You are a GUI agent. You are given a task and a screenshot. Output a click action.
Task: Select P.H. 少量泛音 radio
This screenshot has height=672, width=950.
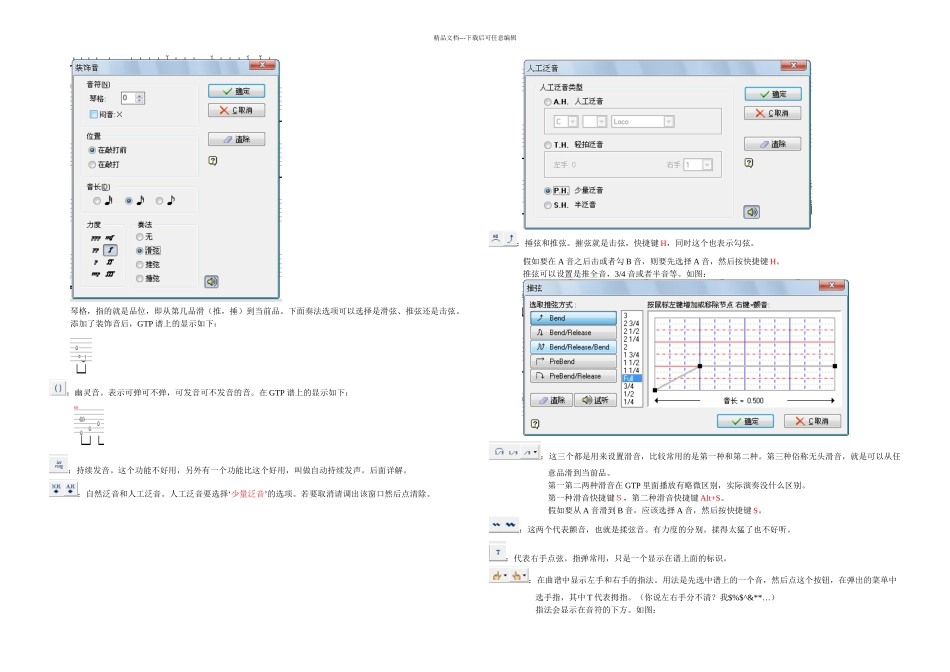[548, 191]
